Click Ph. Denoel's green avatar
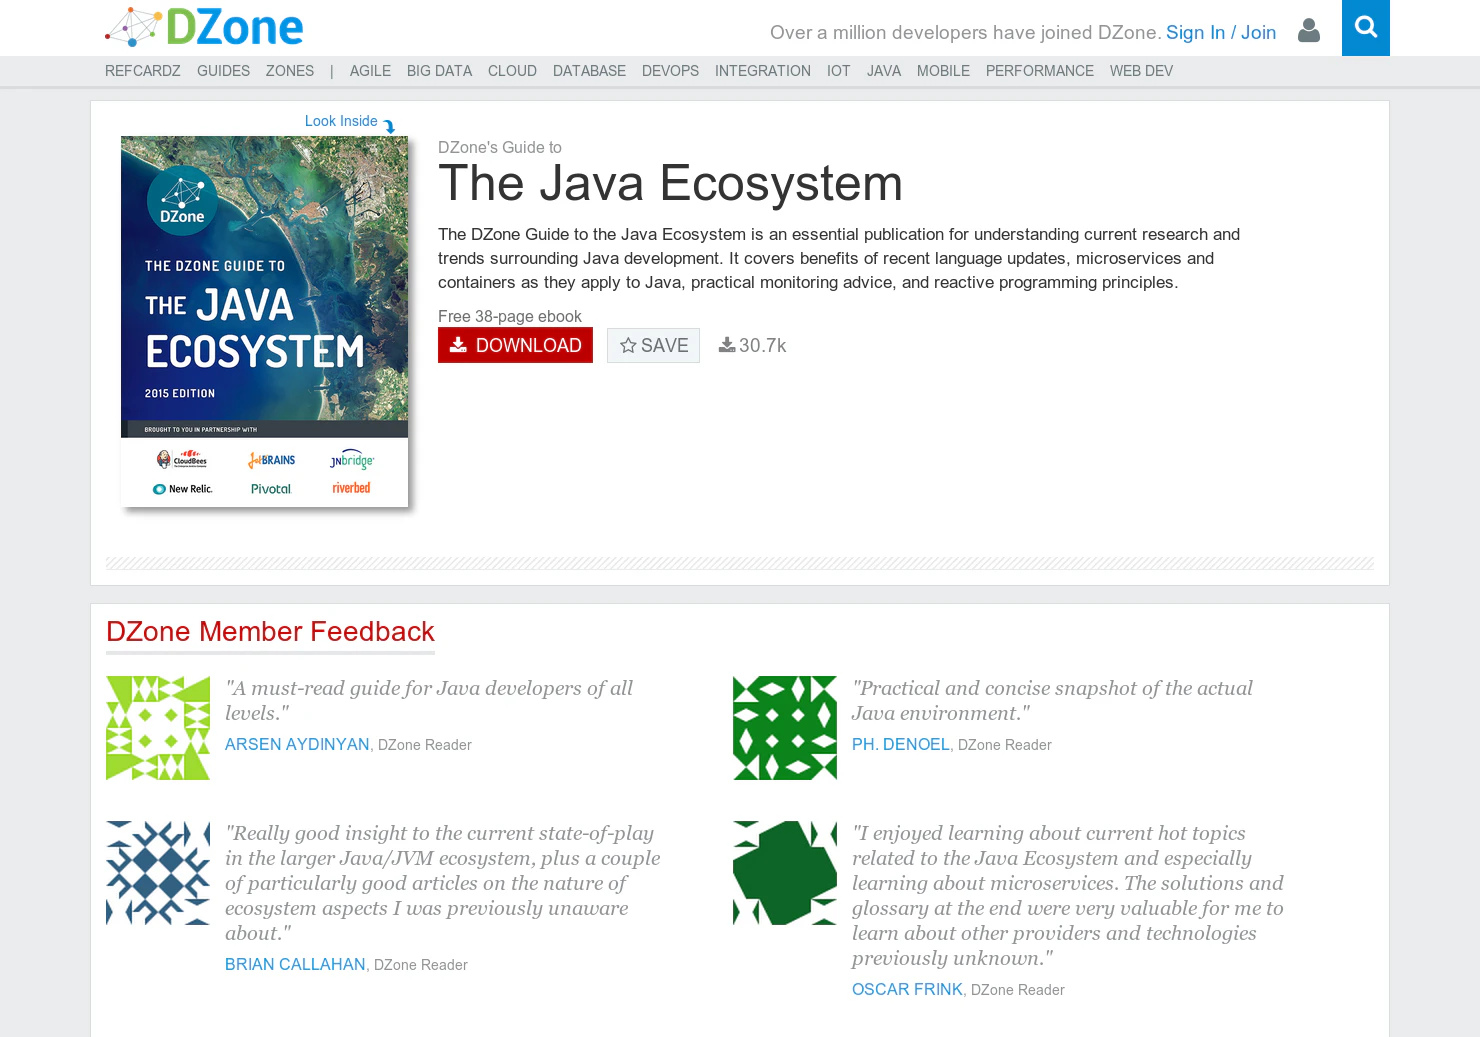Screen dimensions: 1480x1037 coord(785,728)
